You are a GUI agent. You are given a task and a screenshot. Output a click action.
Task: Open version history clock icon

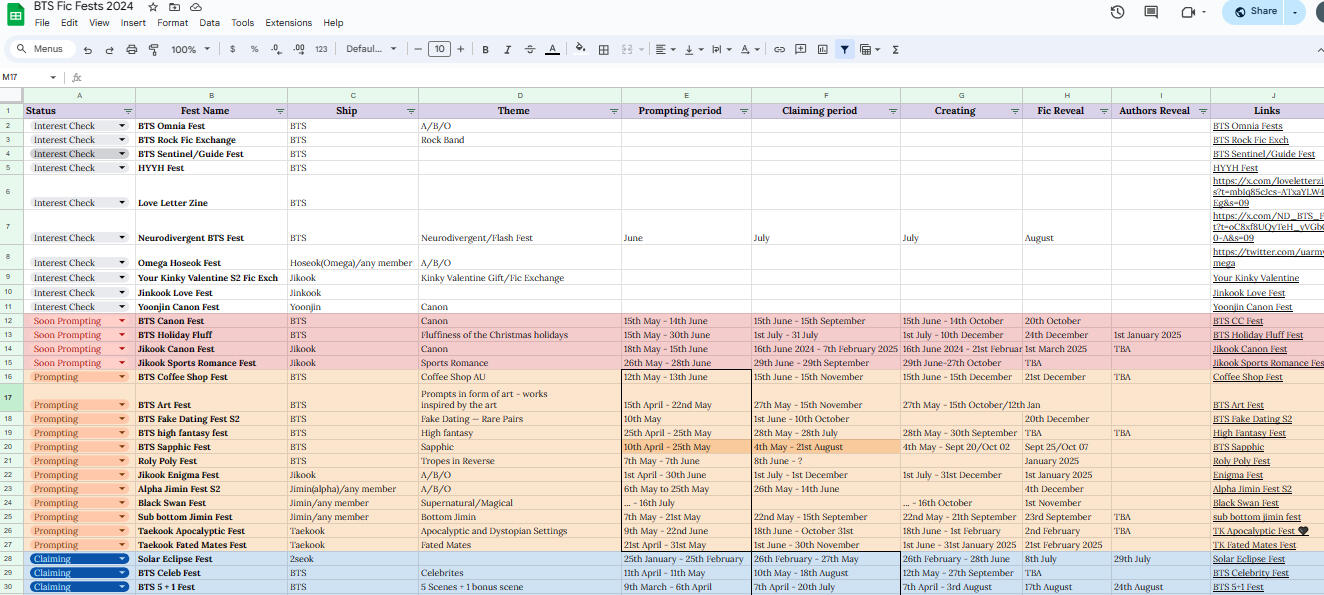coord(1117,12)
